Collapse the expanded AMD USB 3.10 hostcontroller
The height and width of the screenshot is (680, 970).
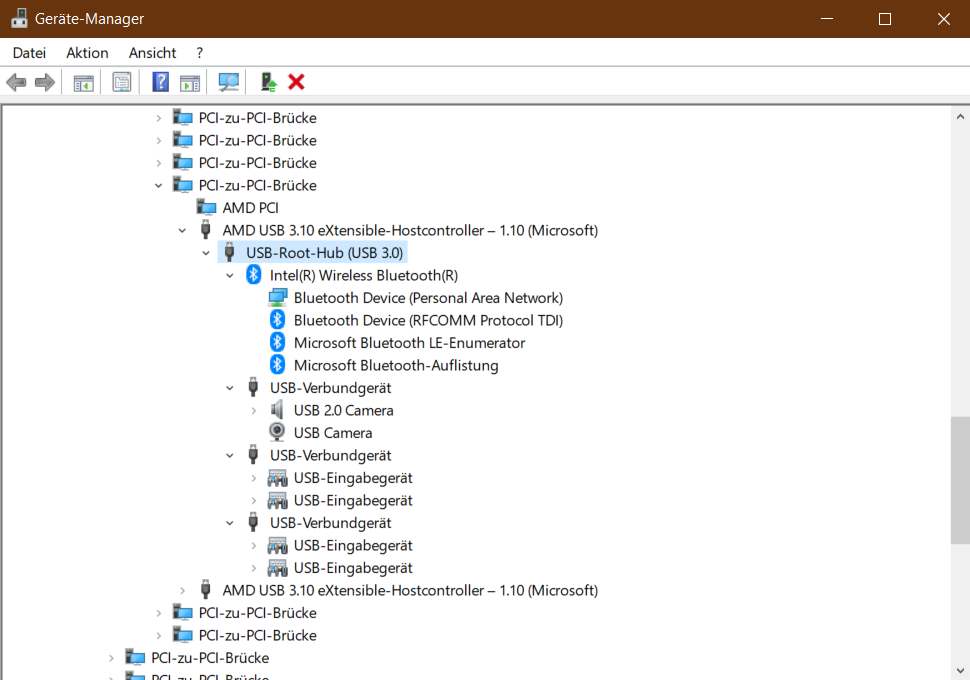(x=182, y=231)
